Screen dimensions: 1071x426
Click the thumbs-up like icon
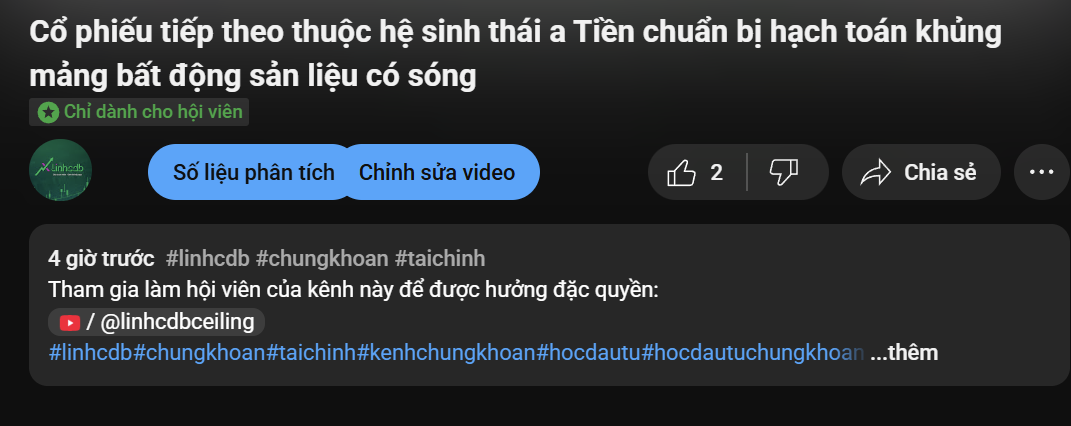pyautogui.click(x=681, y=173)
